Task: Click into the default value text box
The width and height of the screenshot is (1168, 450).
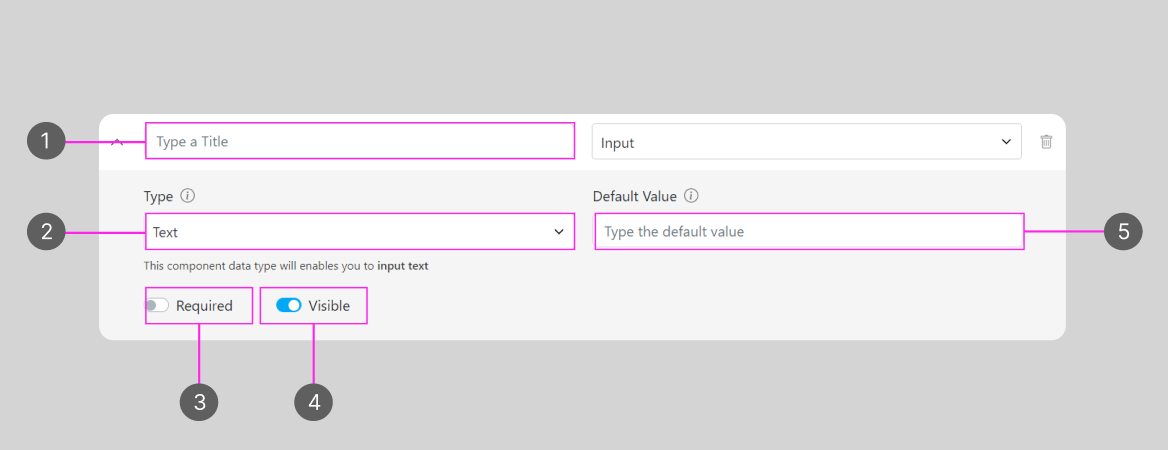Action: [x=808, y=232]
